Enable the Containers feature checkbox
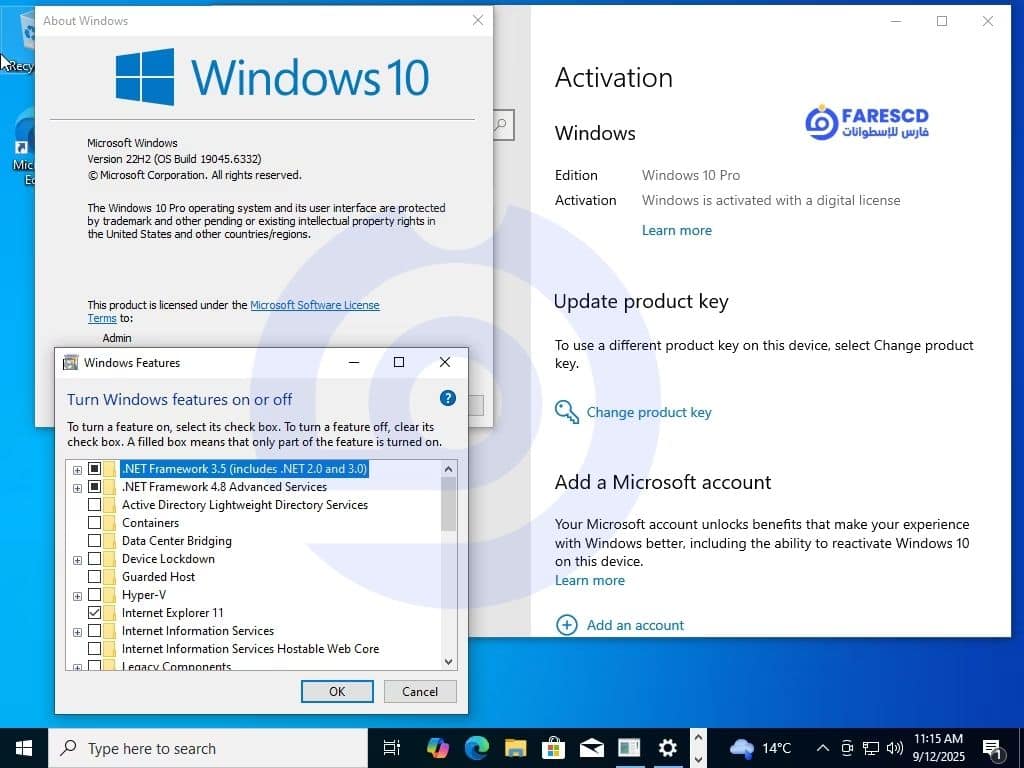The image size is (1024, 768). (94, 522)
